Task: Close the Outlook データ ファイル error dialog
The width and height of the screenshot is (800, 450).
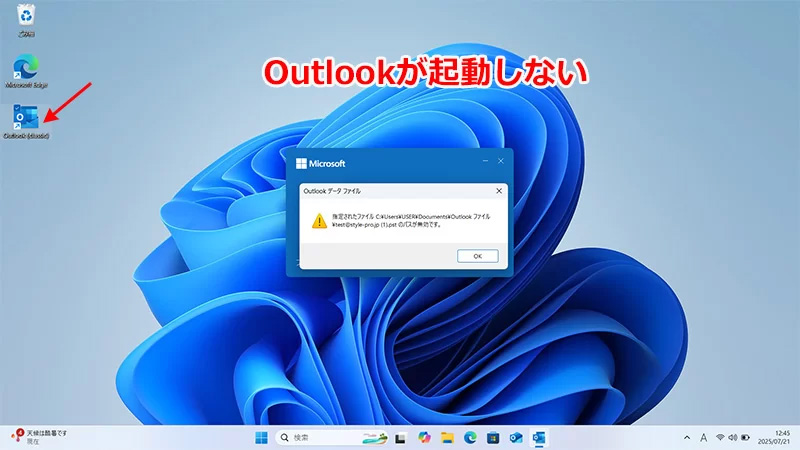Action: point(498,190)
